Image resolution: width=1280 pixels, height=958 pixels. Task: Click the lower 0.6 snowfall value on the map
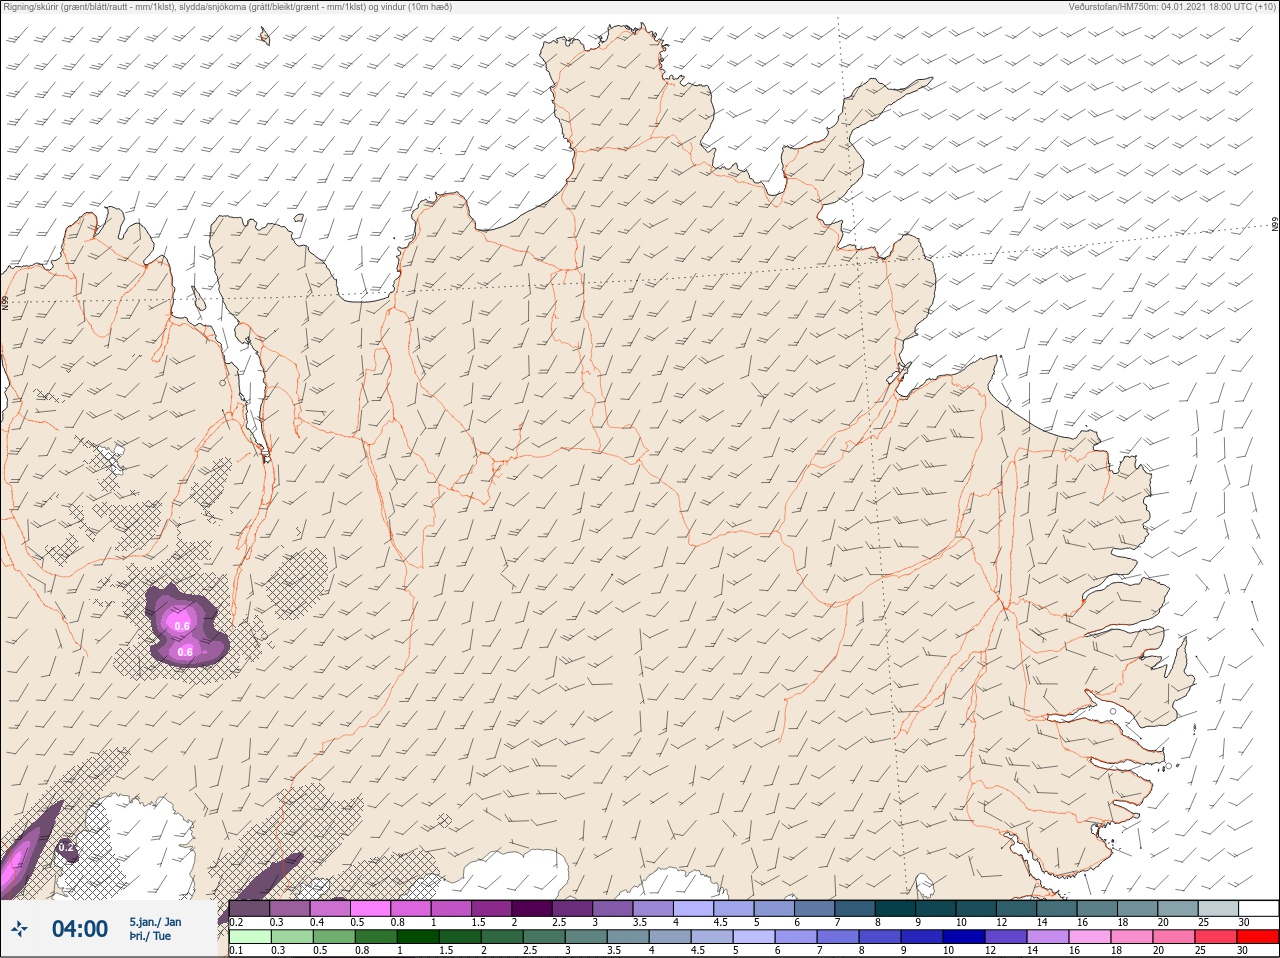pyautogui.click(x=185, y=652)
